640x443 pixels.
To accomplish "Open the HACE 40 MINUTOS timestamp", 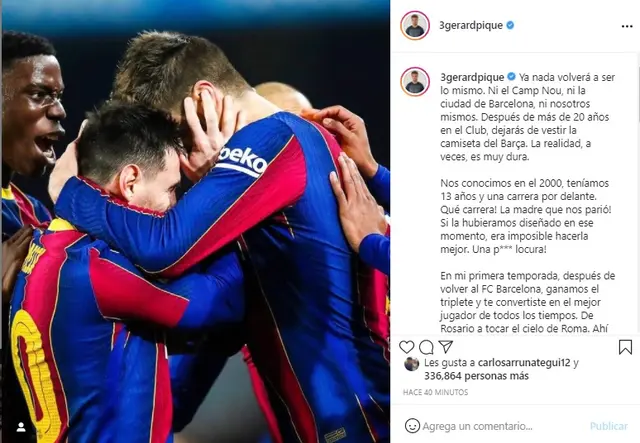I will click(436, 392).
